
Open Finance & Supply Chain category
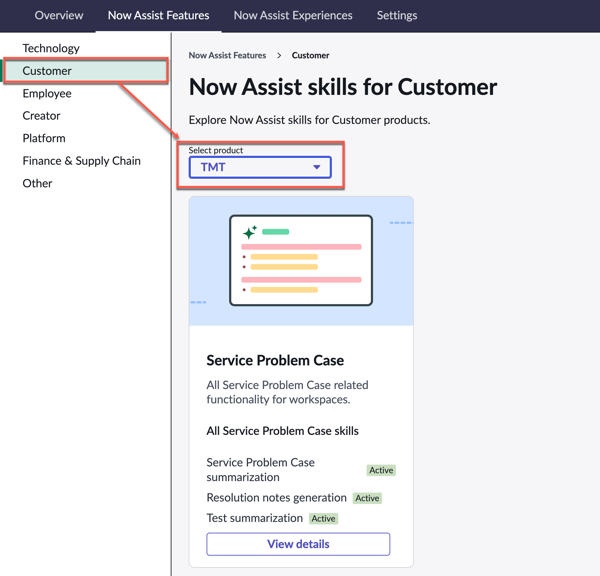pyautogui.click(x=82, y=161)
